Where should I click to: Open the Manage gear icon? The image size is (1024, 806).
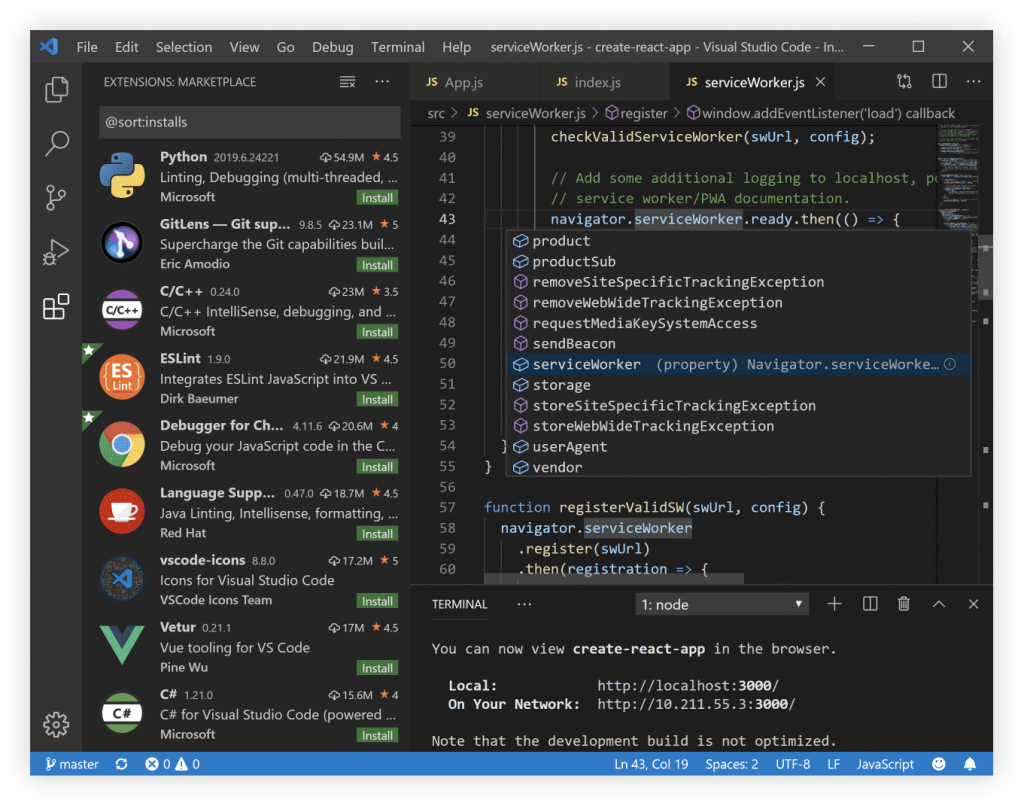(56, 724)
